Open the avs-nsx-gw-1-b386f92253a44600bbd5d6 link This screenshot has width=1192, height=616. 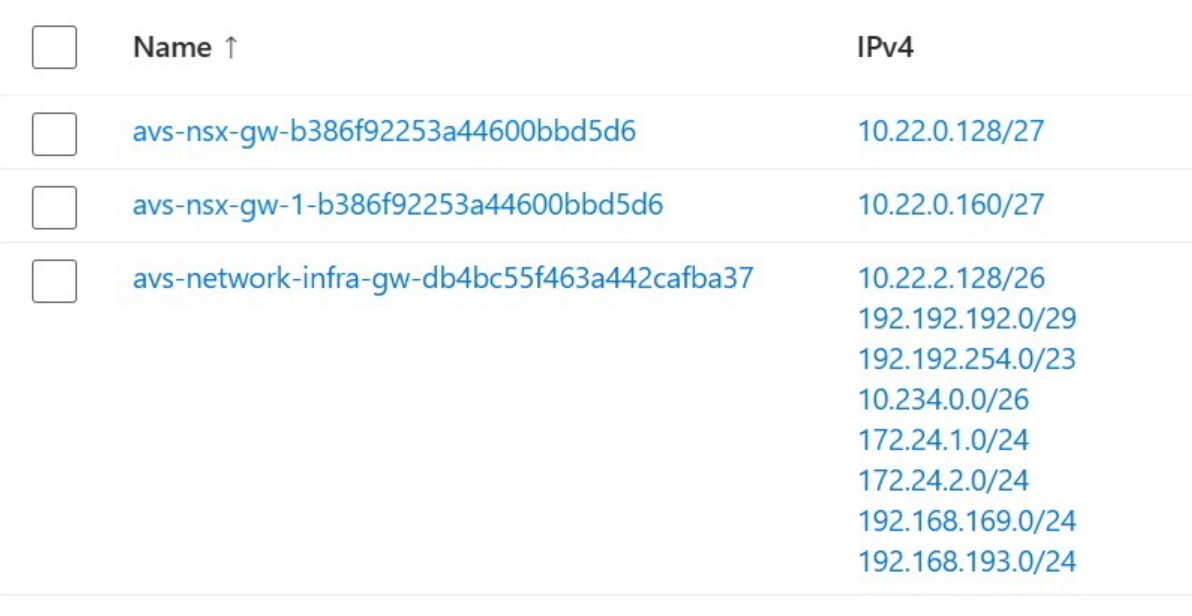click(398, 205)
